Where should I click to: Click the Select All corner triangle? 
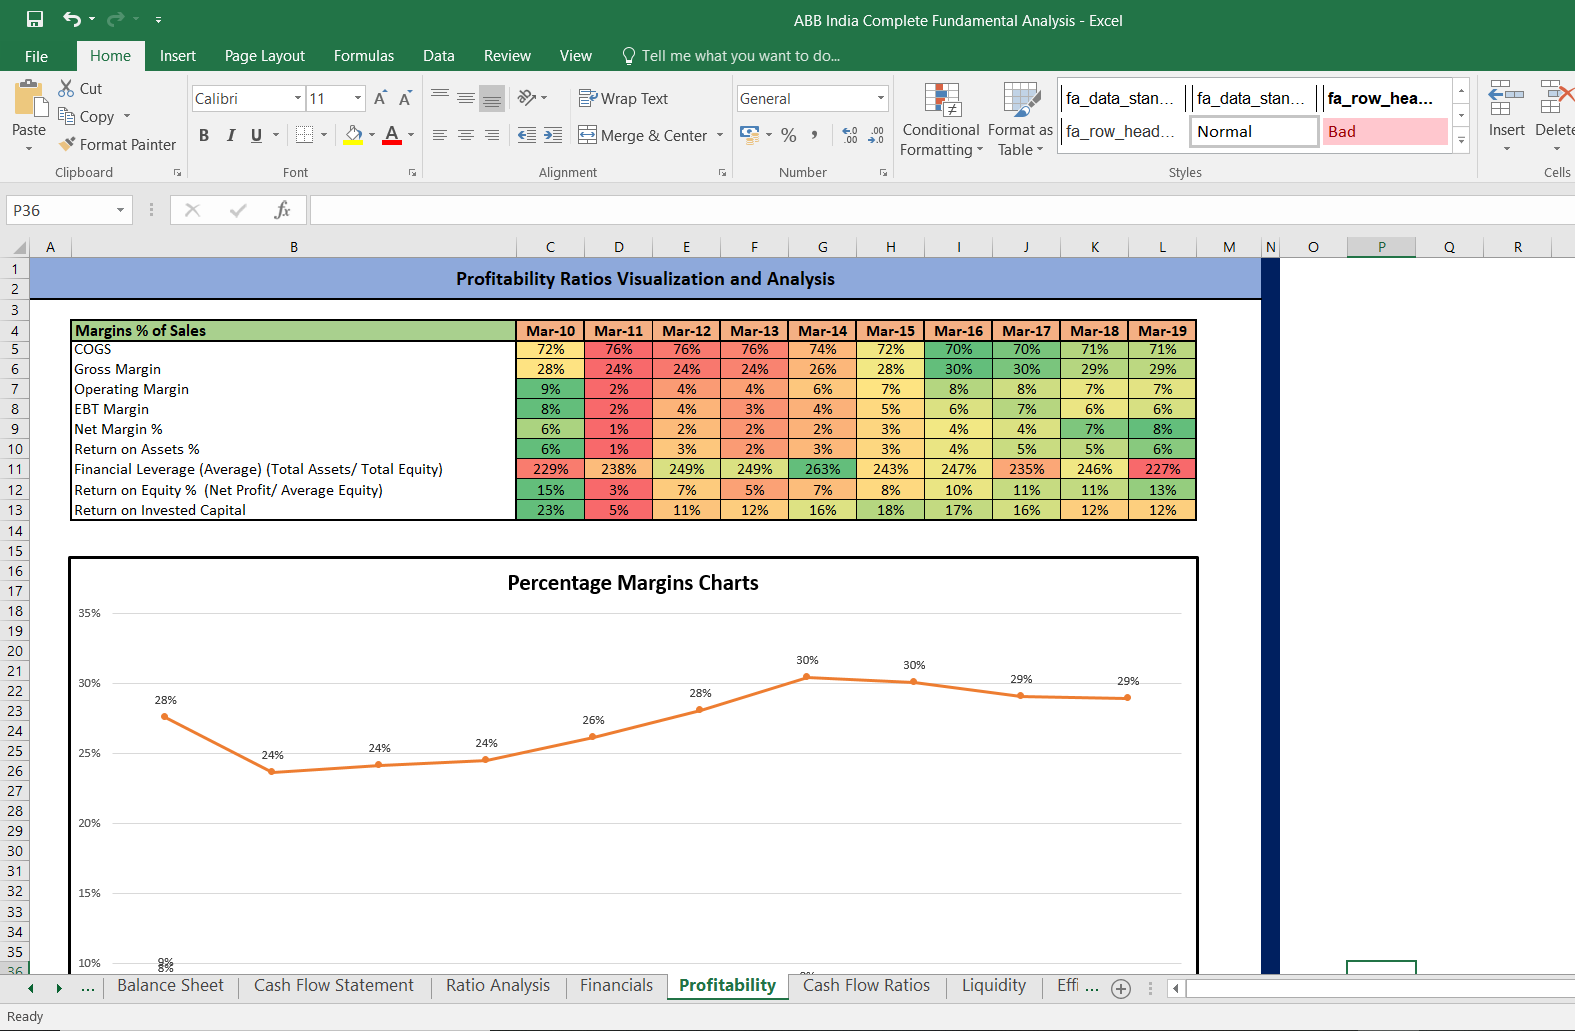tap(19, 247)
